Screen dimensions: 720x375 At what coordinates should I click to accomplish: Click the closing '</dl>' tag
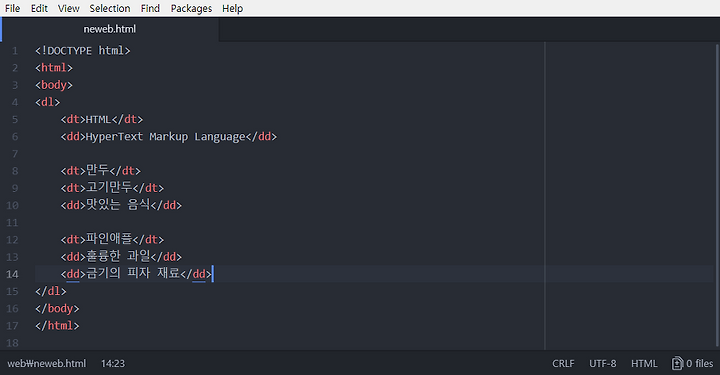(x=51, y=291)
